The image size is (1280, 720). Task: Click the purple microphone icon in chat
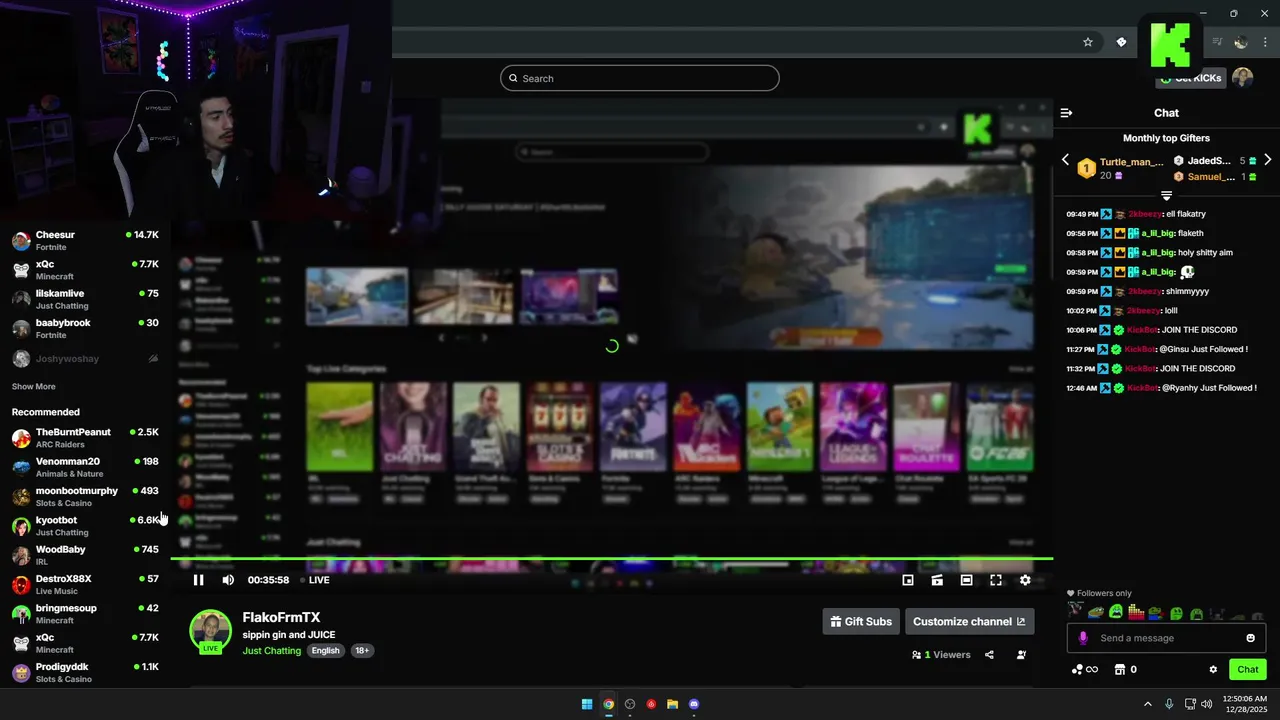(1083, 638)
